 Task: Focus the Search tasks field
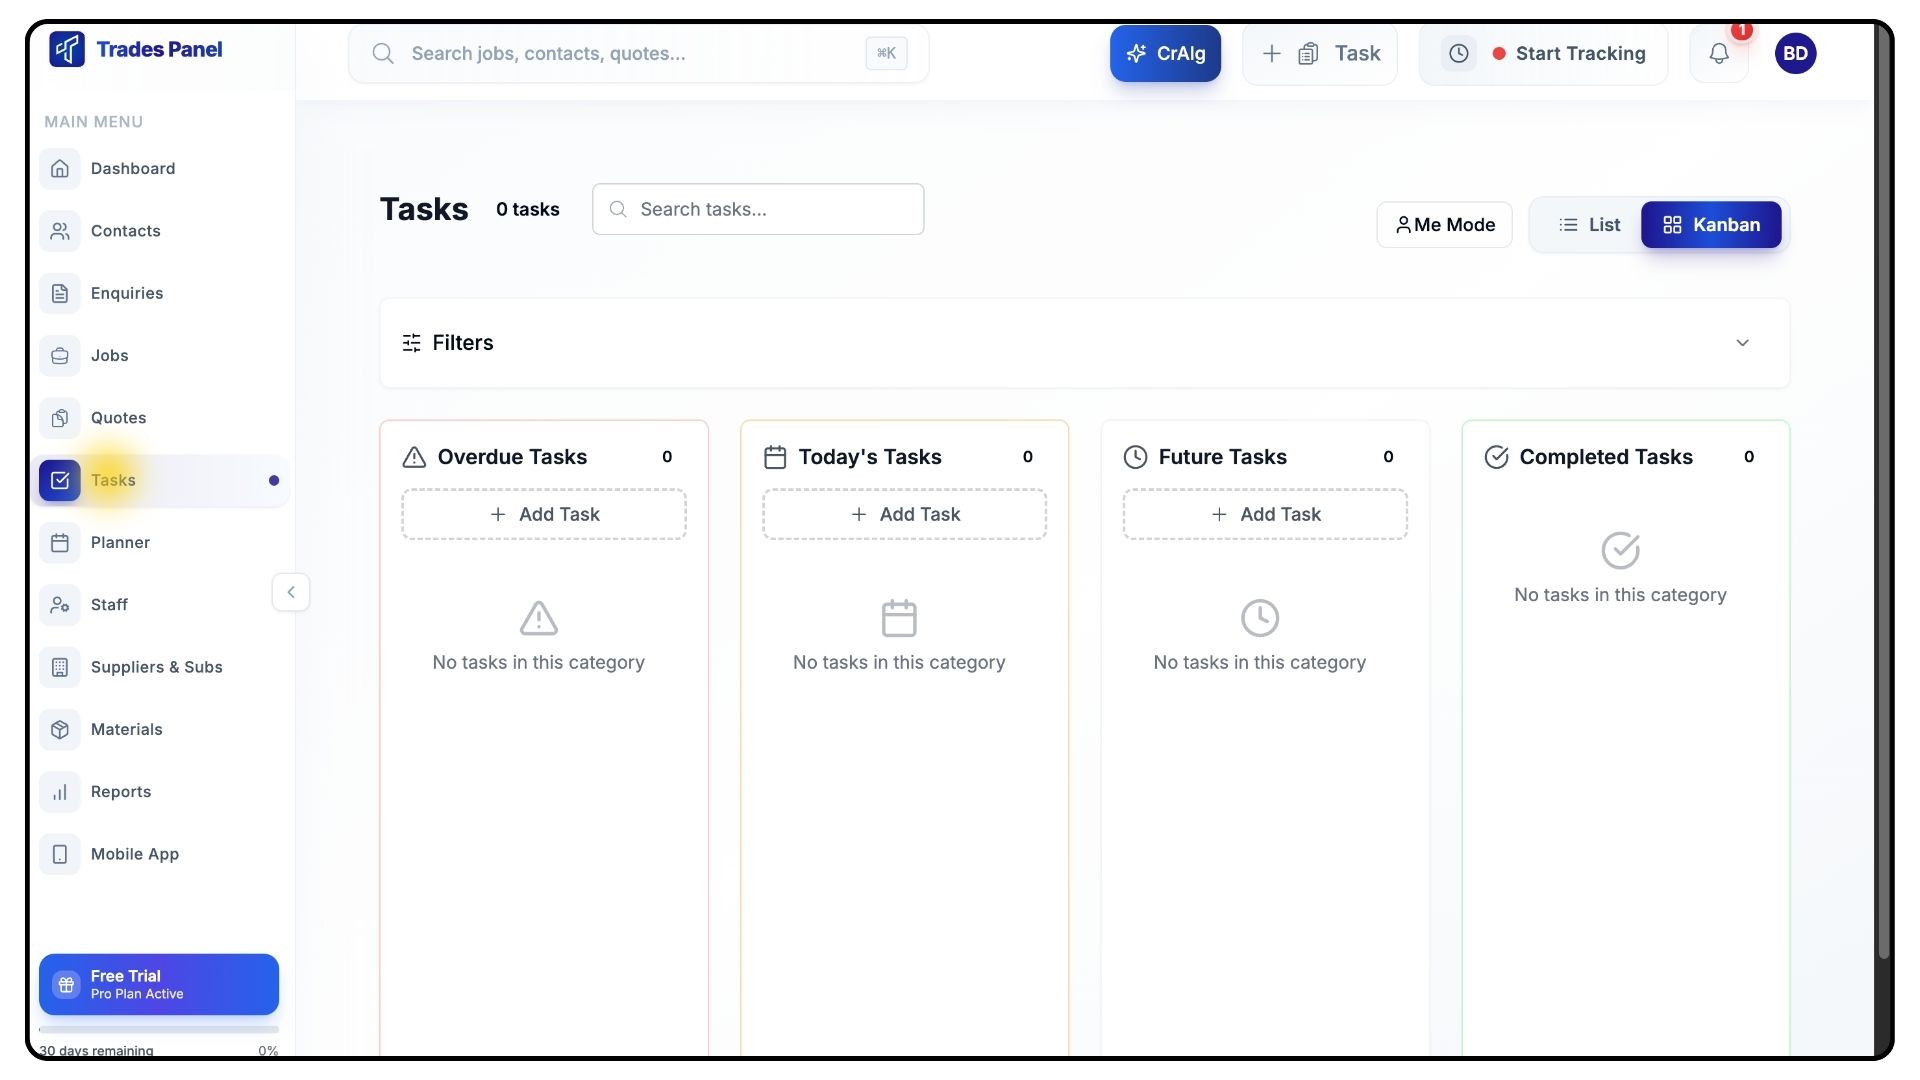click(x=770, y=210)
